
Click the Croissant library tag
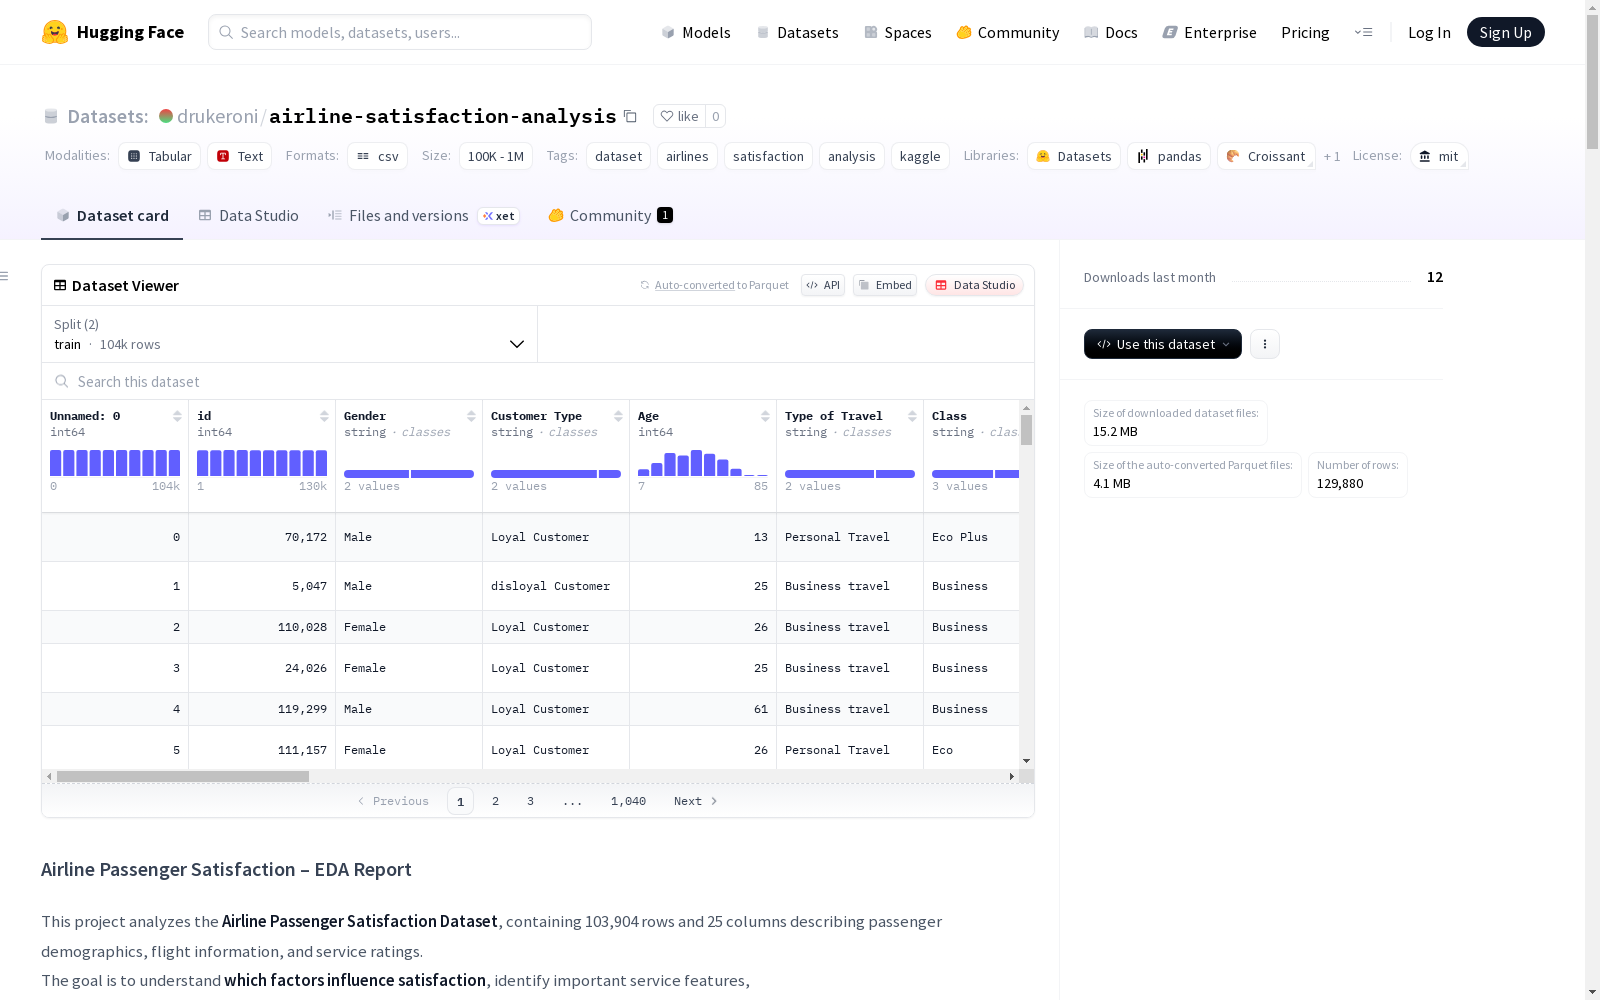[1266, 156]
